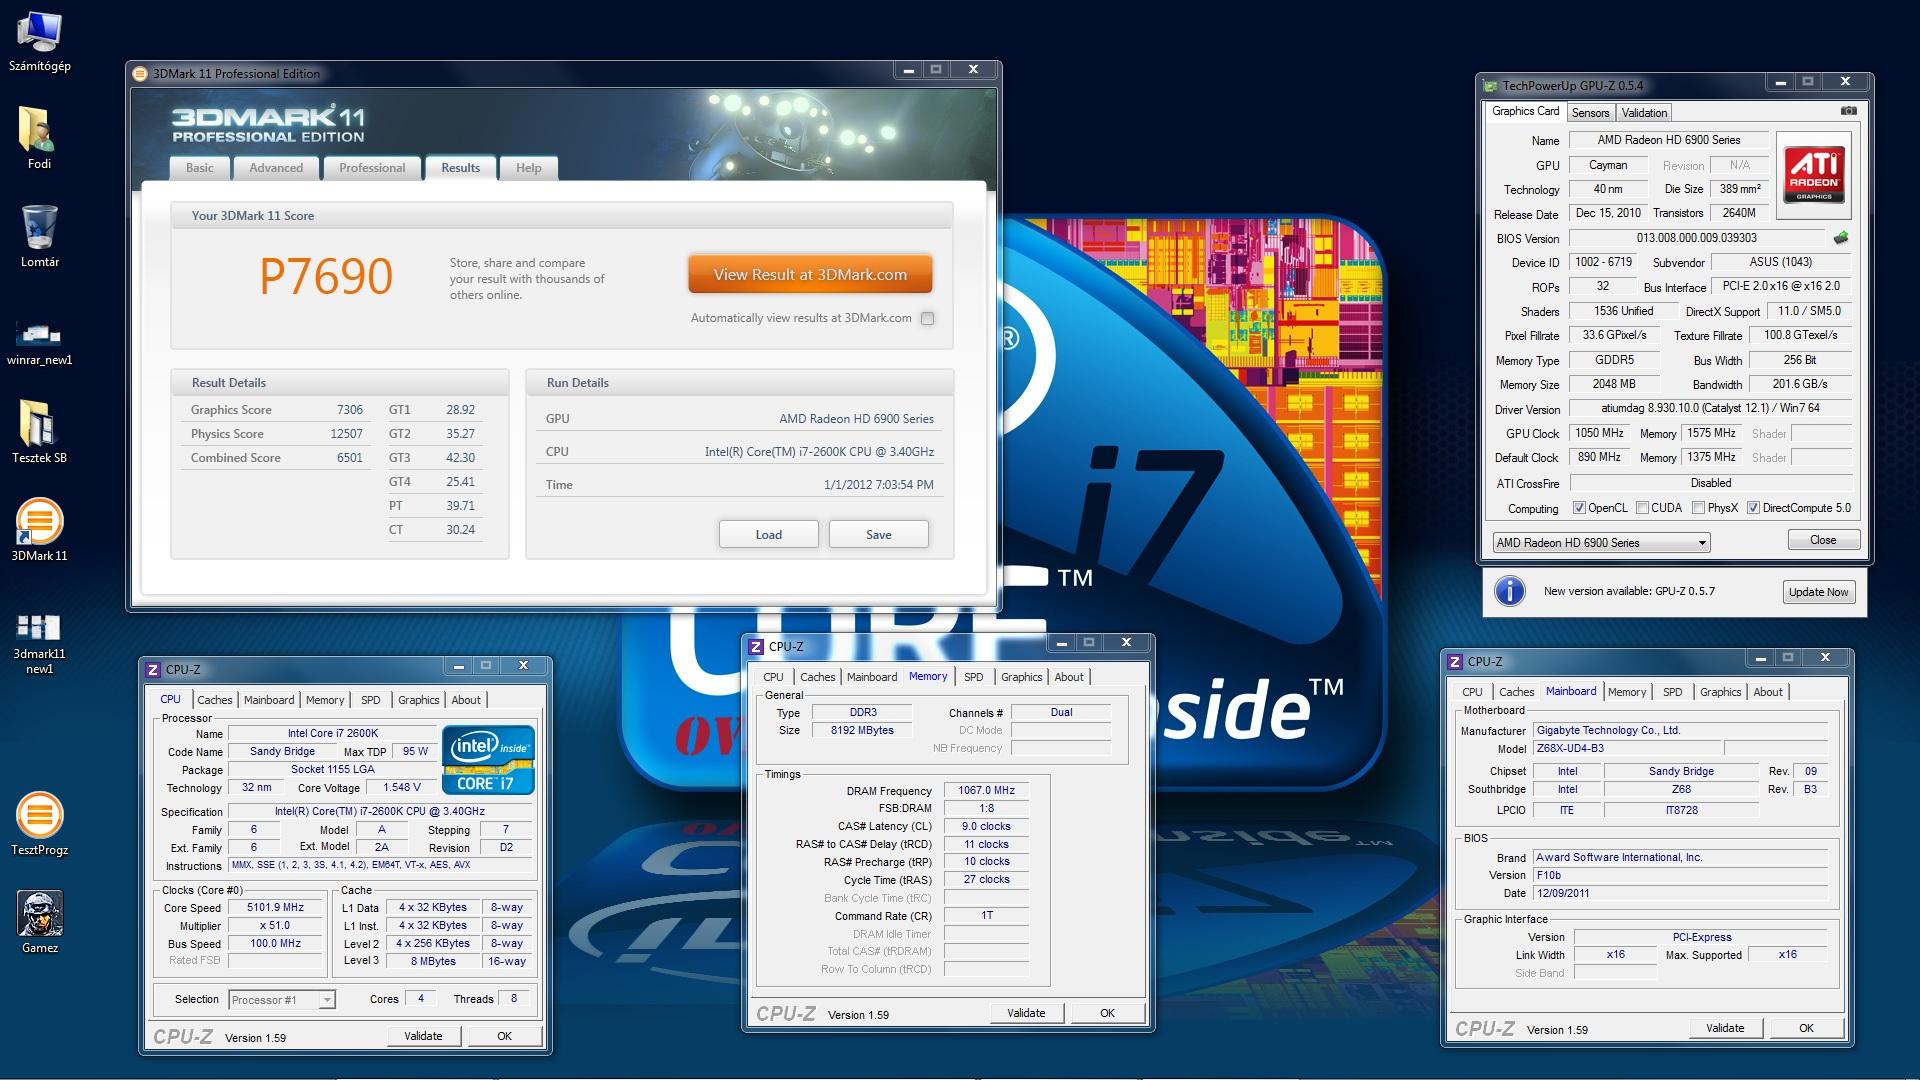Open SPD tab in CPU-Z Memory window
Screen dimensions: 1920x1080
click(973, 677)
